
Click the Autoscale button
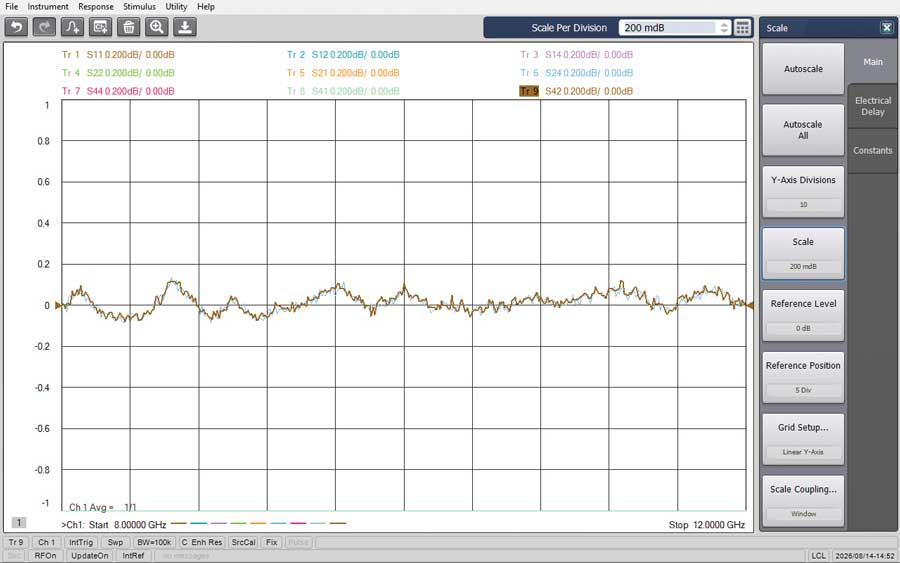pos(803,69)
